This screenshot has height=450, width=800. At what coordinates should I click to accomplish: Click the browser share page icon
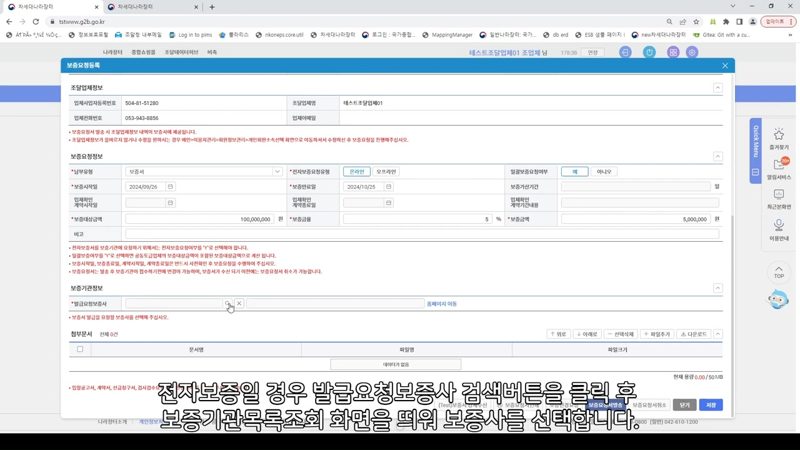(683, 21)
